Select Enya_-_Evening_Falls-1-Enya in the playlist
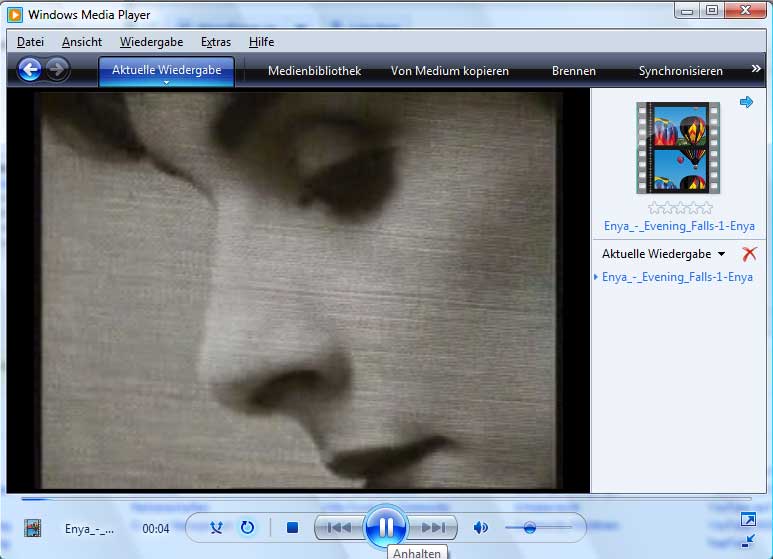The height and width of the screenshot is (559, 773). [x=677, y=277]
